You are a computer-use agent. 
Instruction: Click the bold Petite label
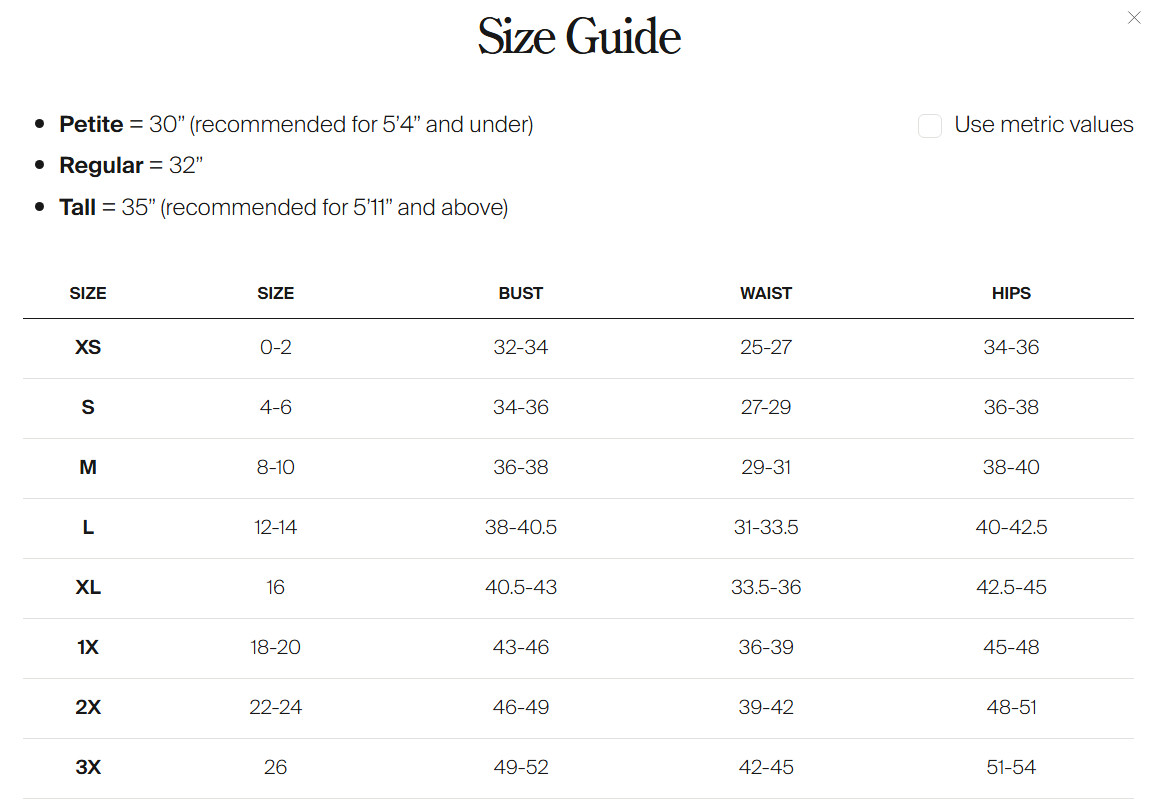click(91, 125)
